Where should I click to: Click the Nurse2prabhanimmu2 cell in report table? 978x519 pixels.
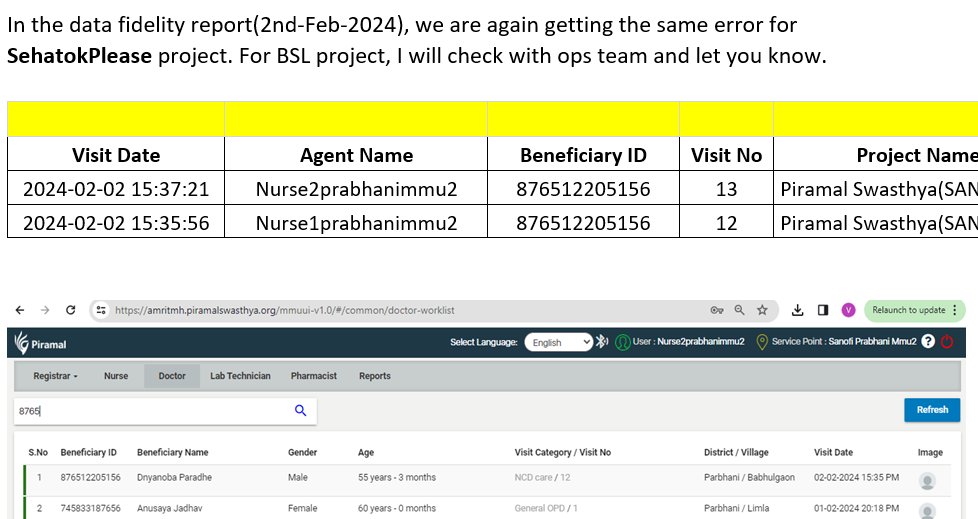[x=356, y=189]
